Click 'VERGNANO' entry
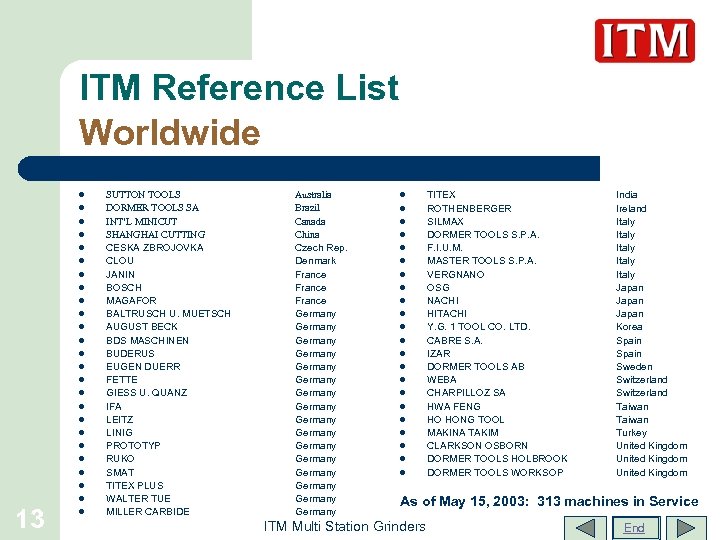720x540 pixels. (x=455, y=275)
